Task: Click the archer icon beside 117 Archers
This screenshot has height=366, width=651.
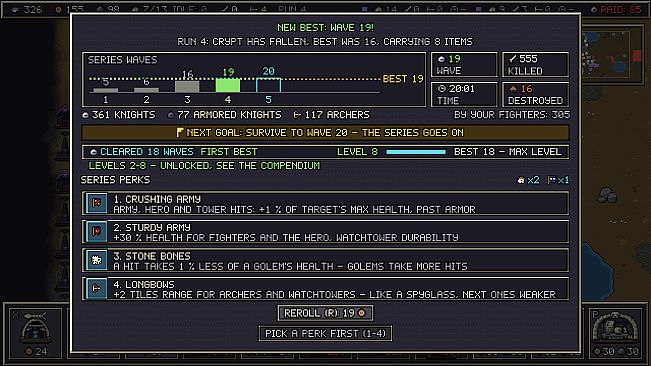Action: pyautogui.click(x=297, y=115)
